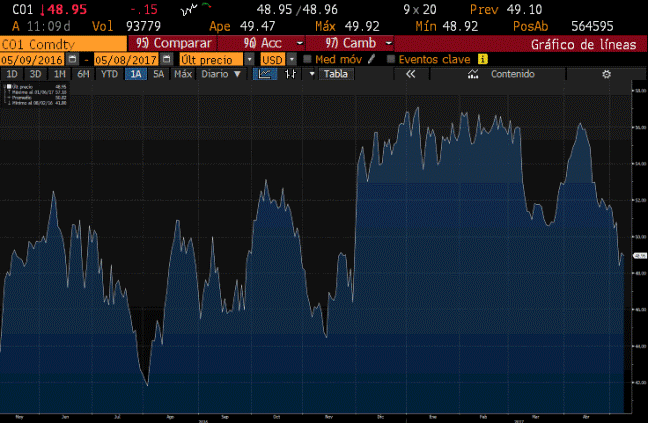Click the yellow Eventos clave info icon
This screenshot has height=423, width=648.
click(483, 59)
